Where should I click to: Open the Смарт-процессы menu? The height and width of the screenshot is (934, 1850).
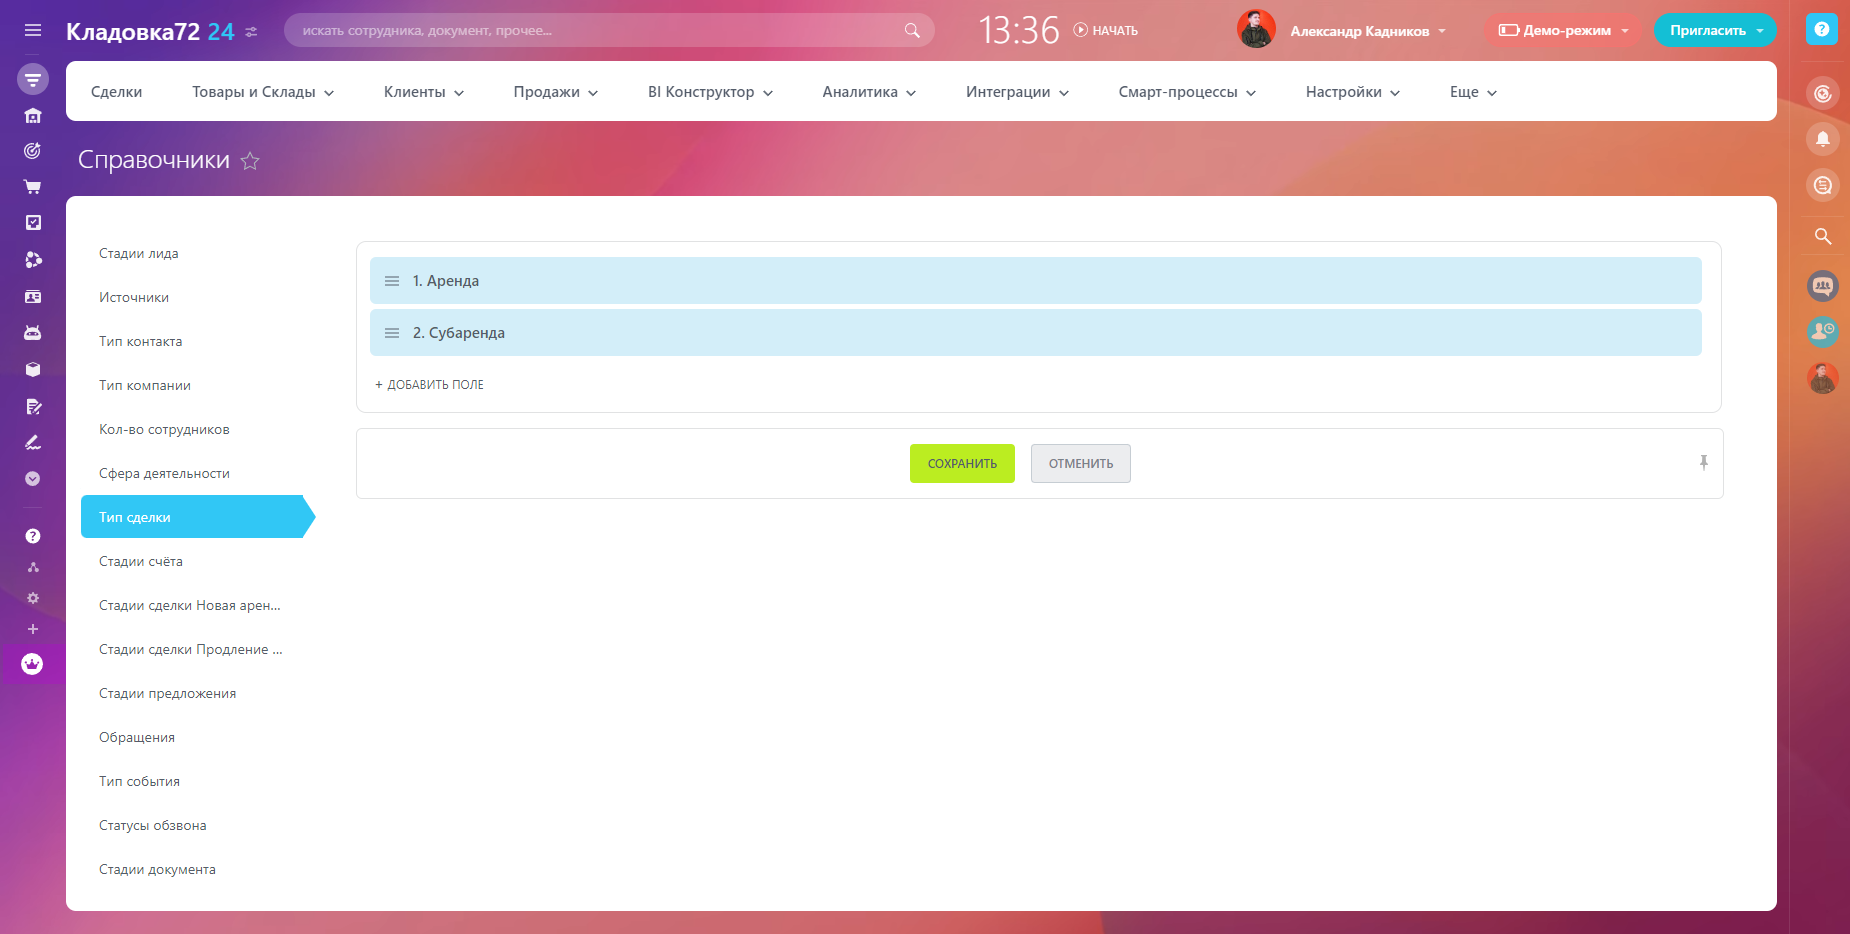click(x=1187, y=92)
